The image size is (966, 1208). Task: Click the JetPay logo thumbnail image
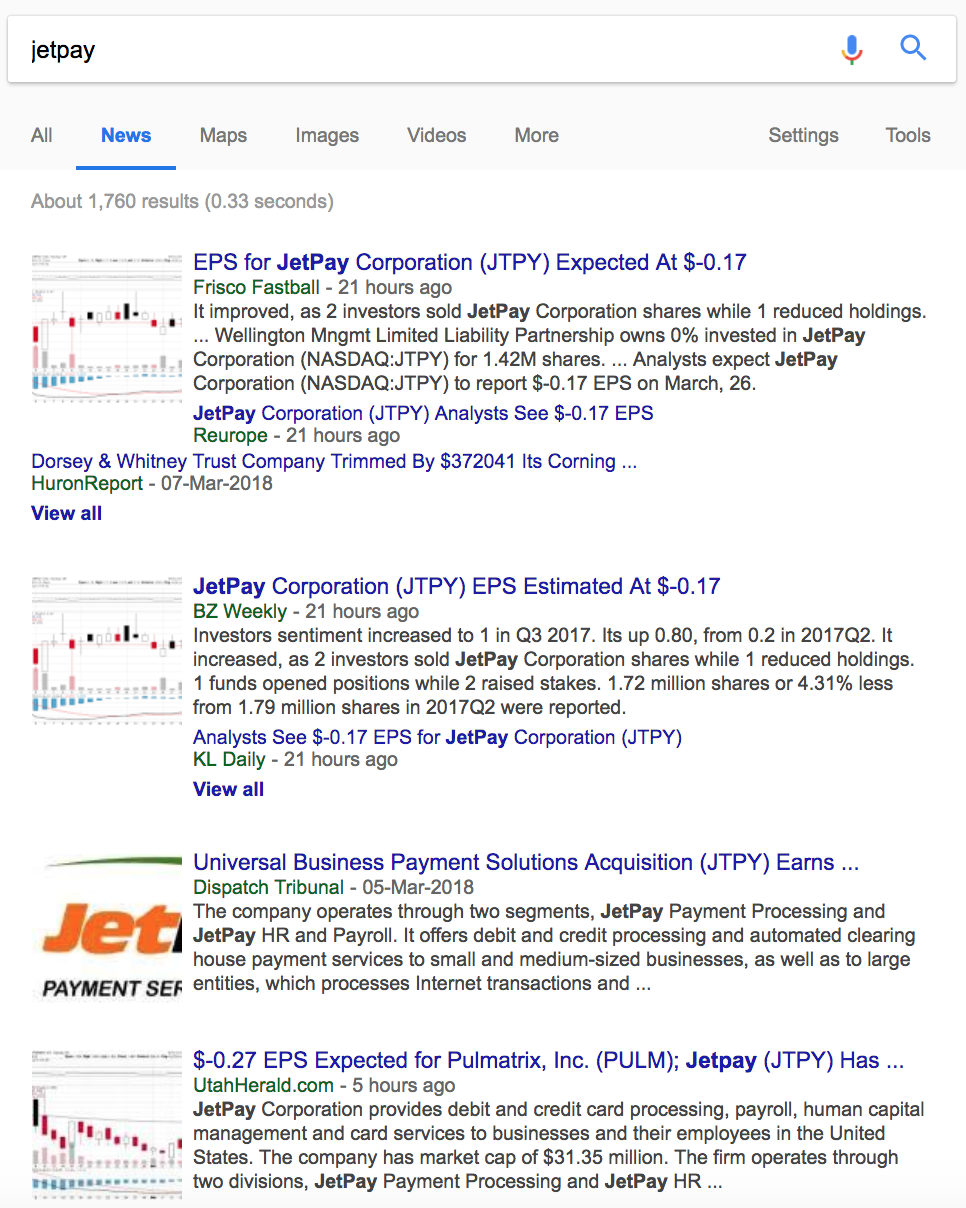pyautogui.click(x=107, y=926)
